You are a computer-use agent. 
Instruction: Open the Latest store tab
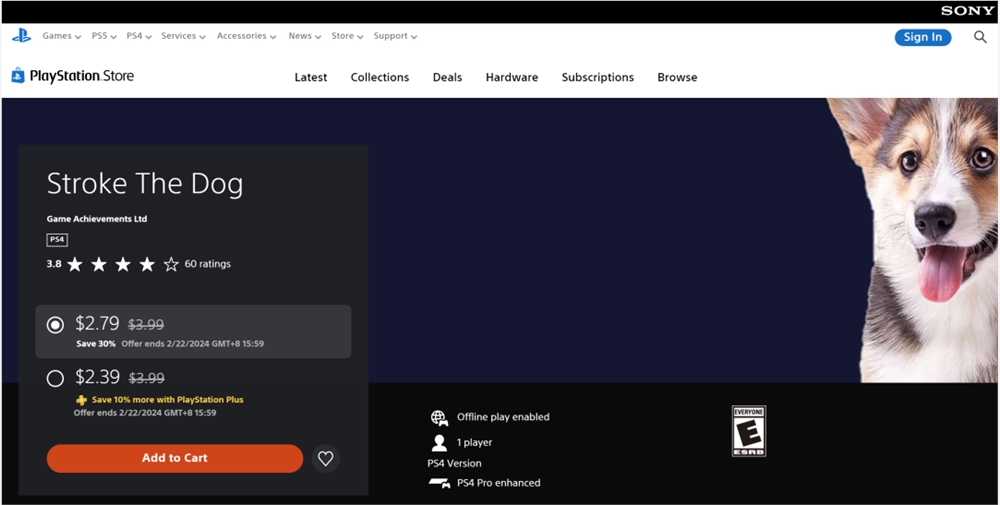click(x=311, y=77)
